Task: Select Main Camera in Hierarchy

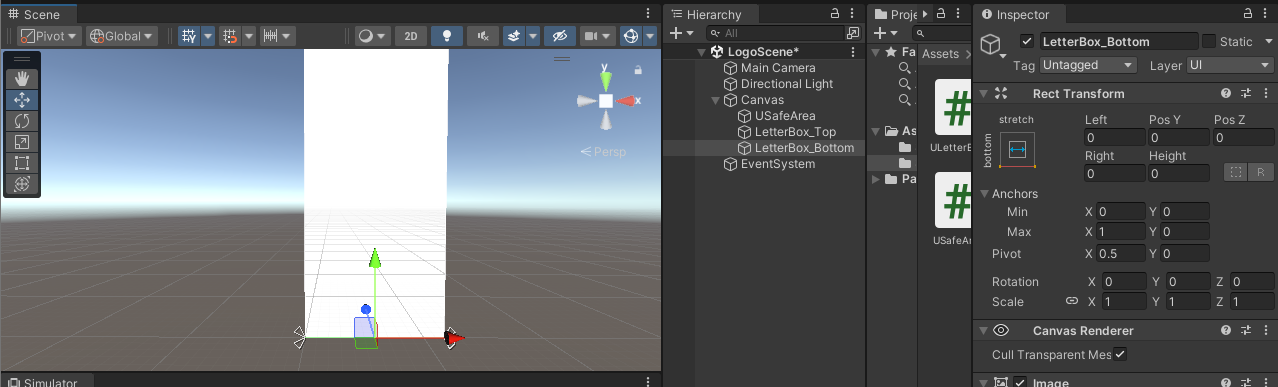Action: (x=778, y=68)
